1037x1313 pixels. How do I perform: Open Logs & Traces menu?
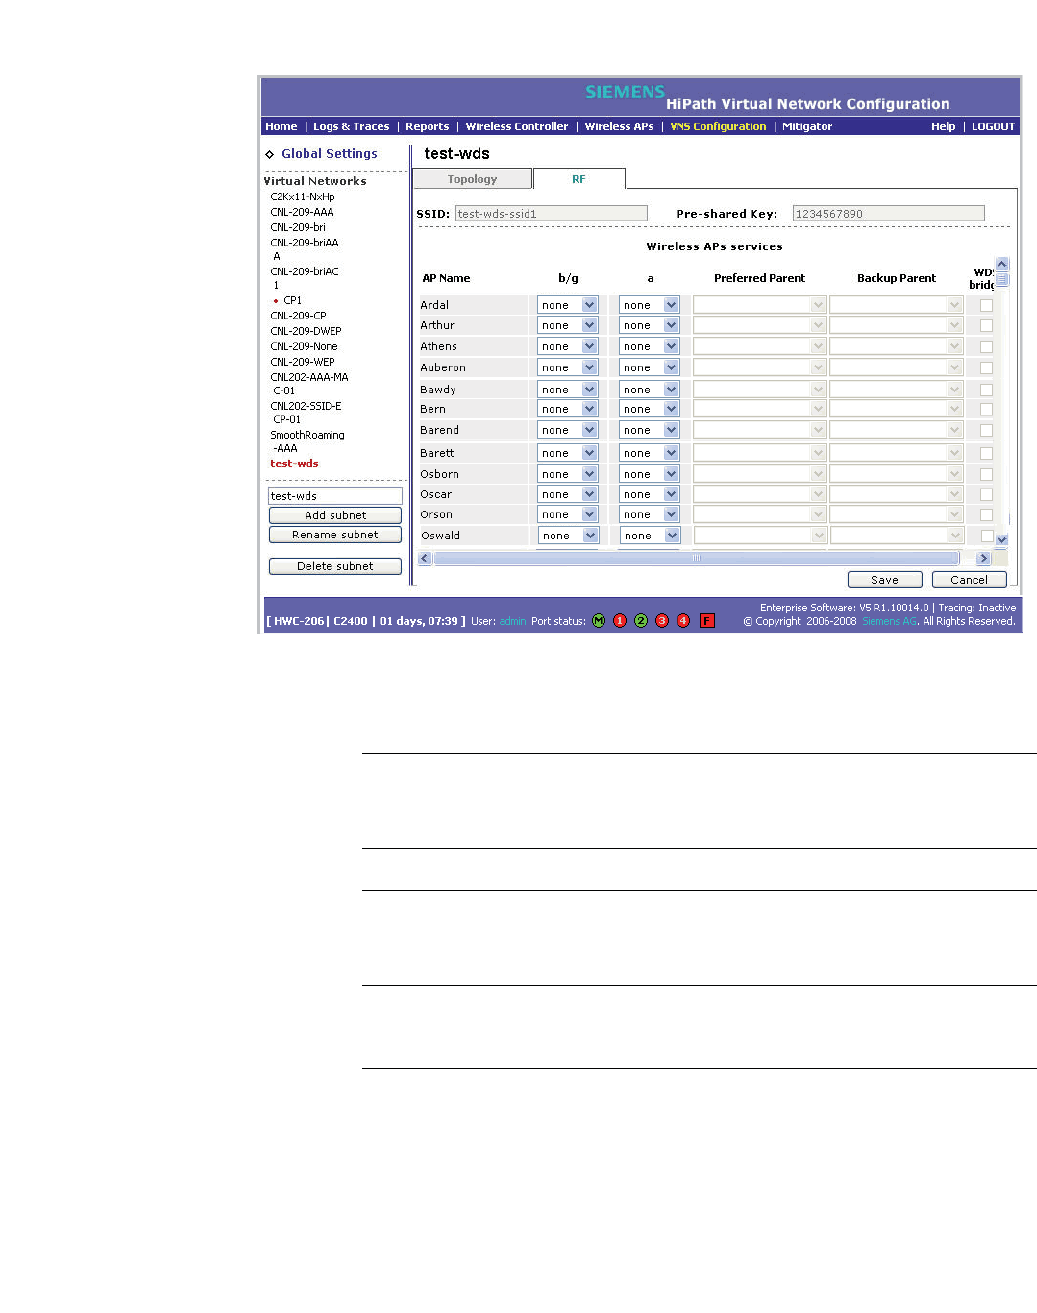click(x=351, y=127)
